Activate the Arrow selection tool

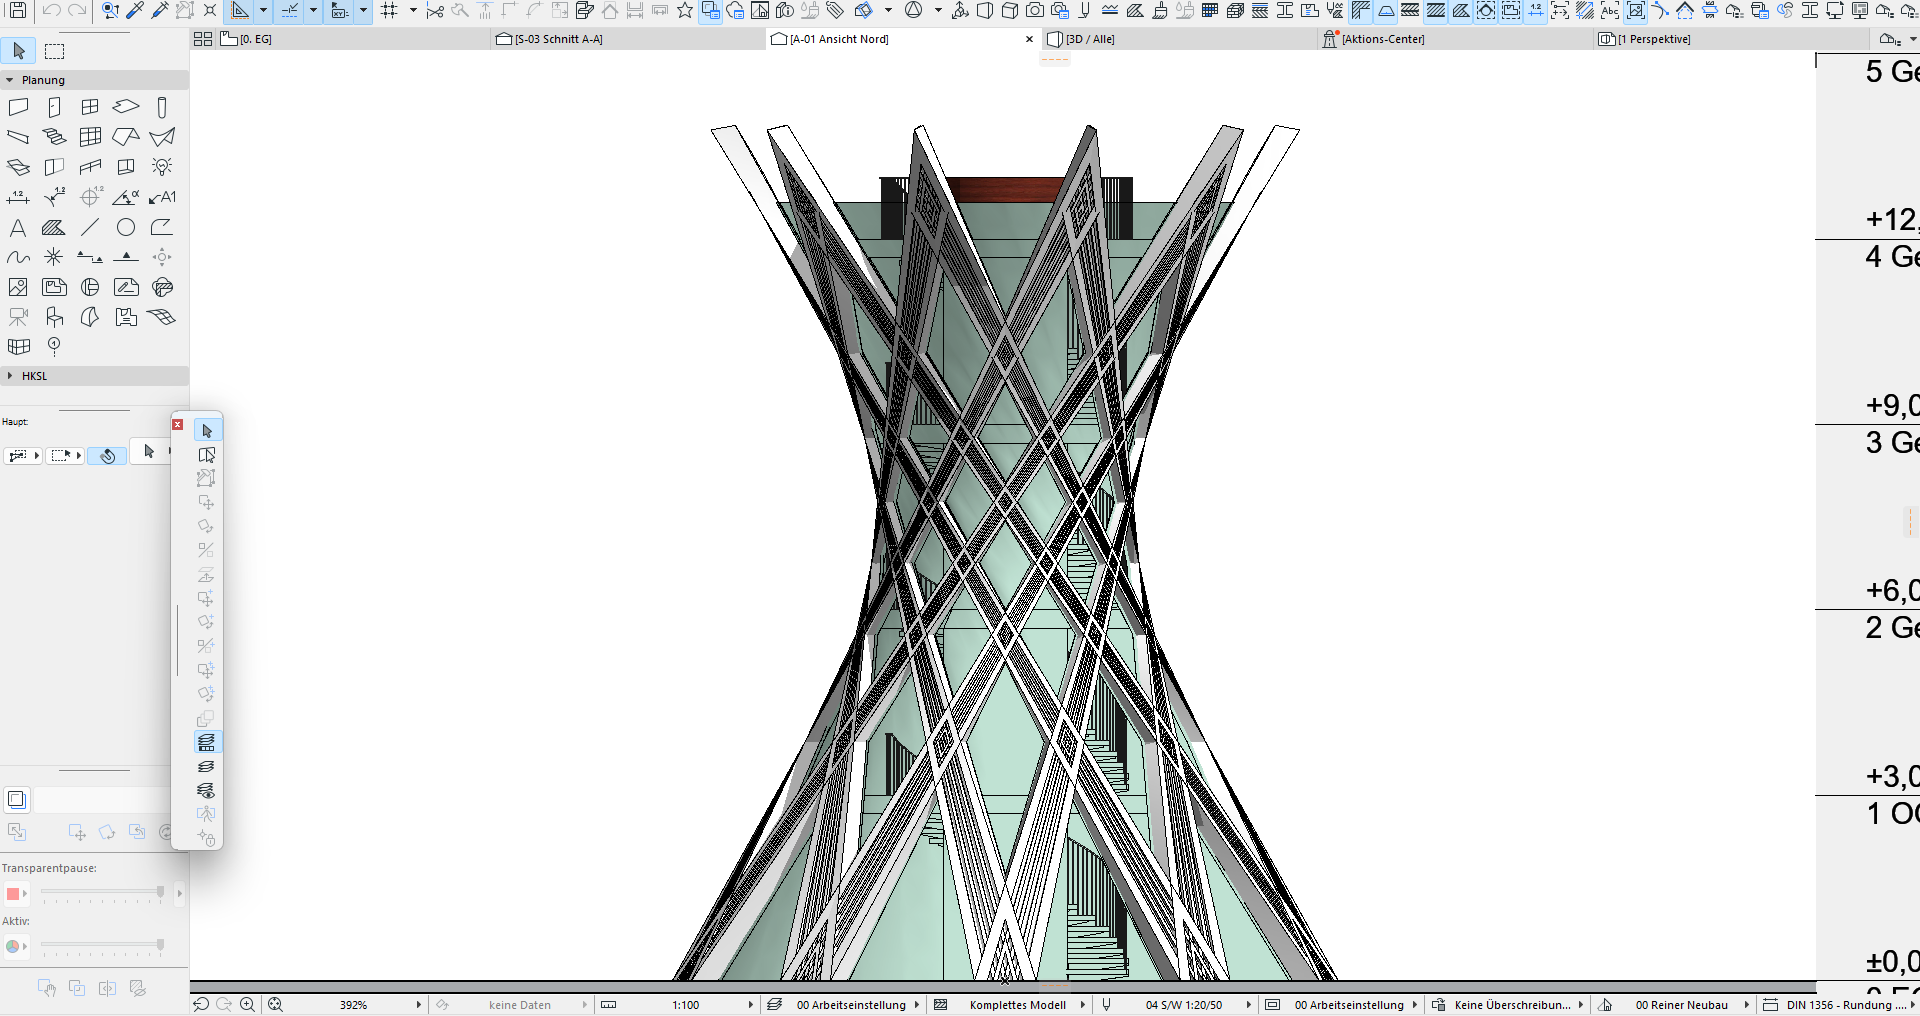(x=19, y=51)
